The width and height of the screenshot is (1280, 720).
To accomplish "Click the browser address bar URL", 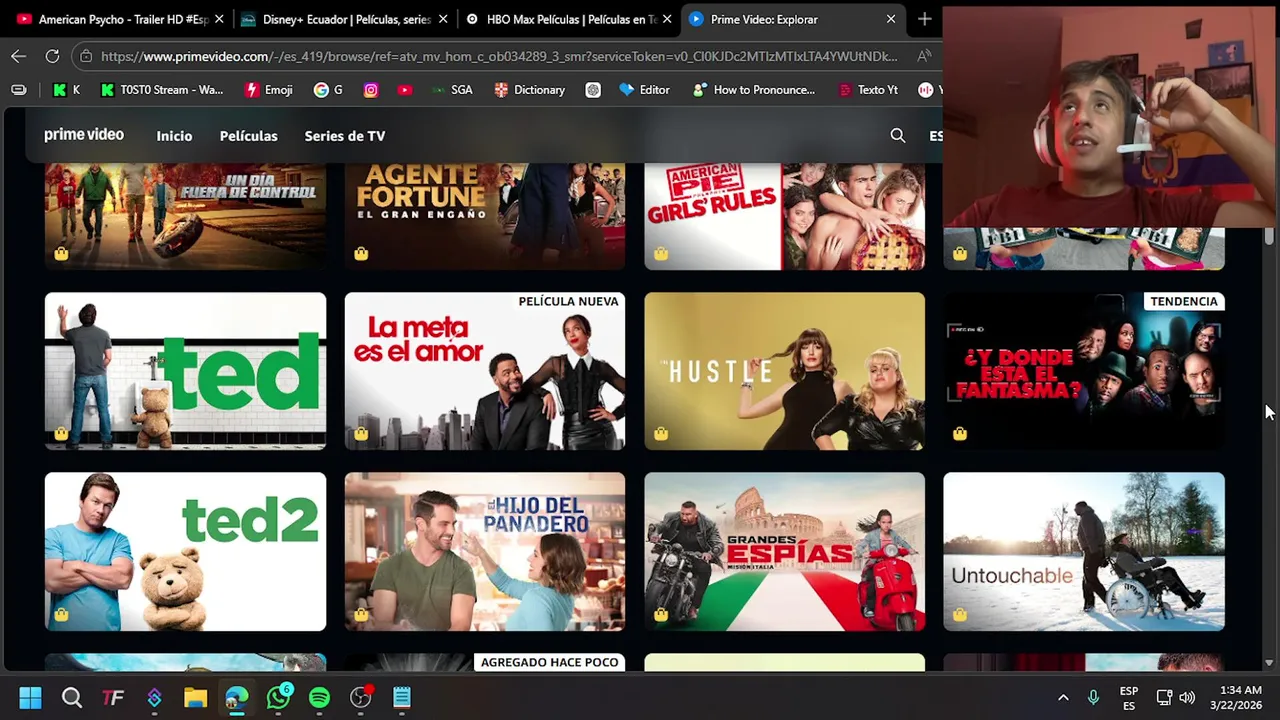I will (499, 56).
